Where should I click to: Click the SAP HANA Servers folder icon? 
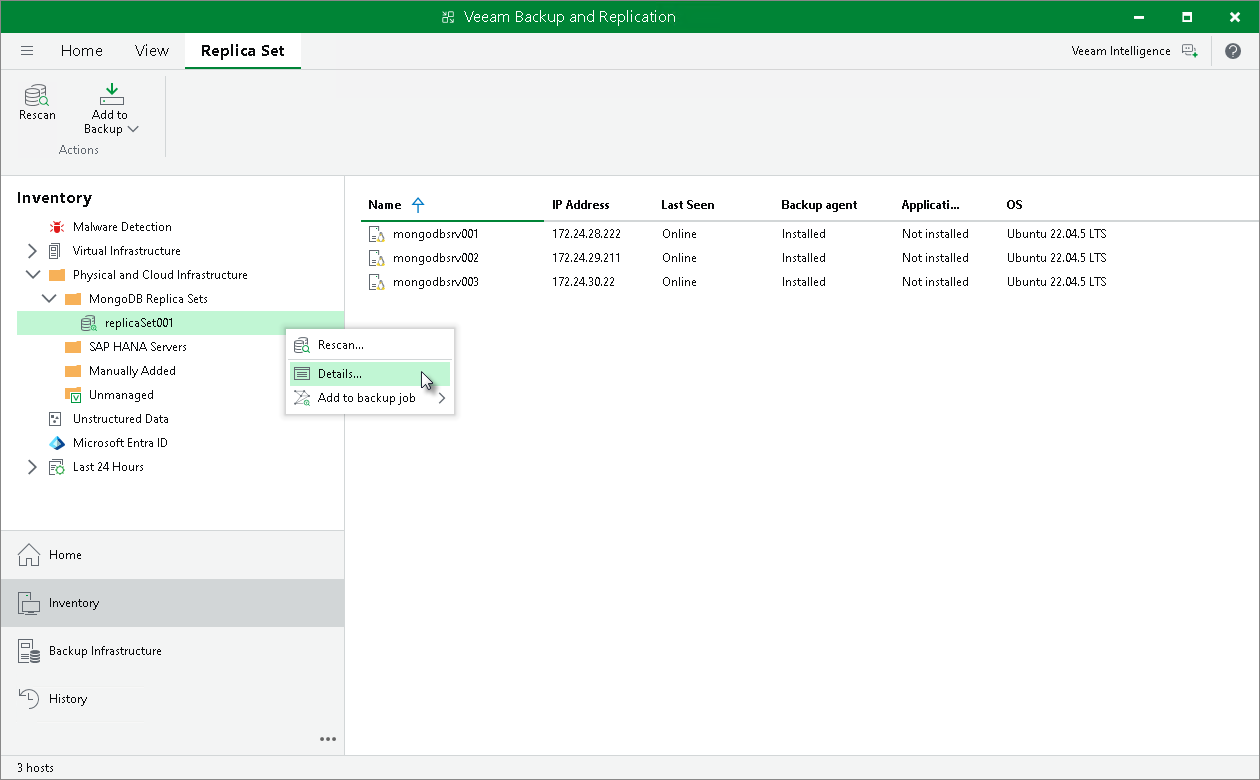pos(72,347)
